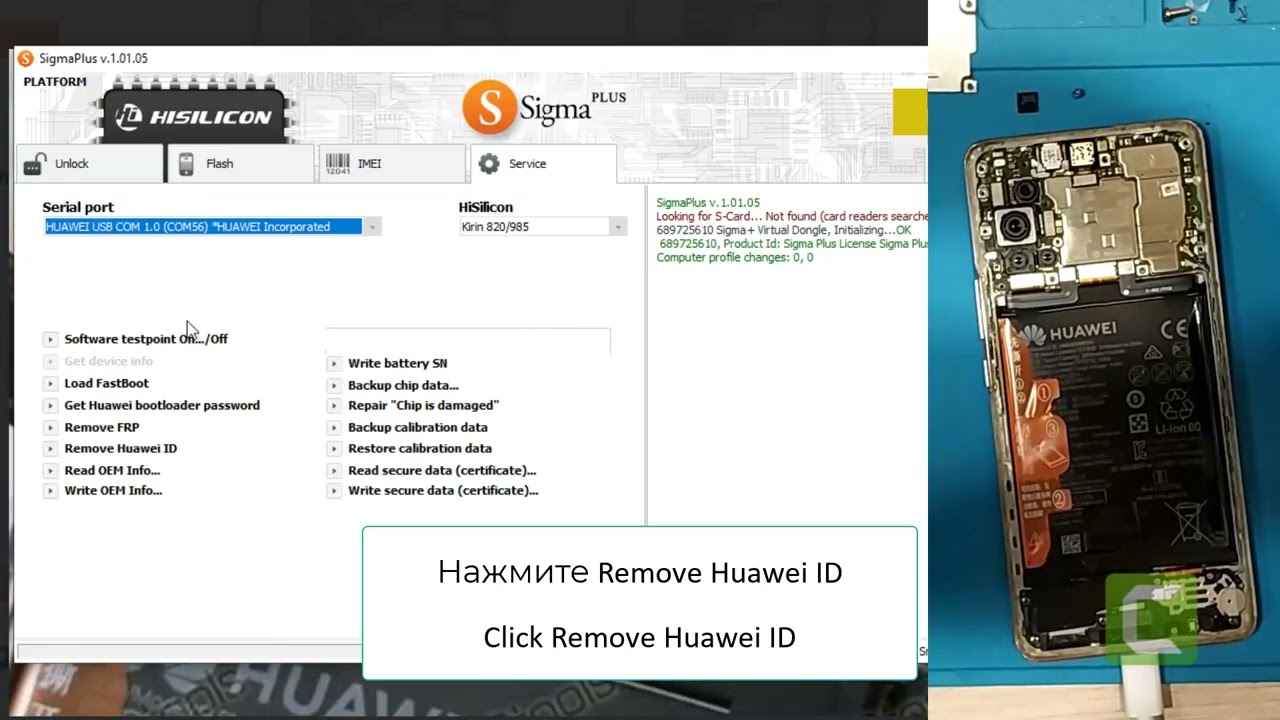Click arrow icon beside Load FastBoot

(x=50, y=383)
